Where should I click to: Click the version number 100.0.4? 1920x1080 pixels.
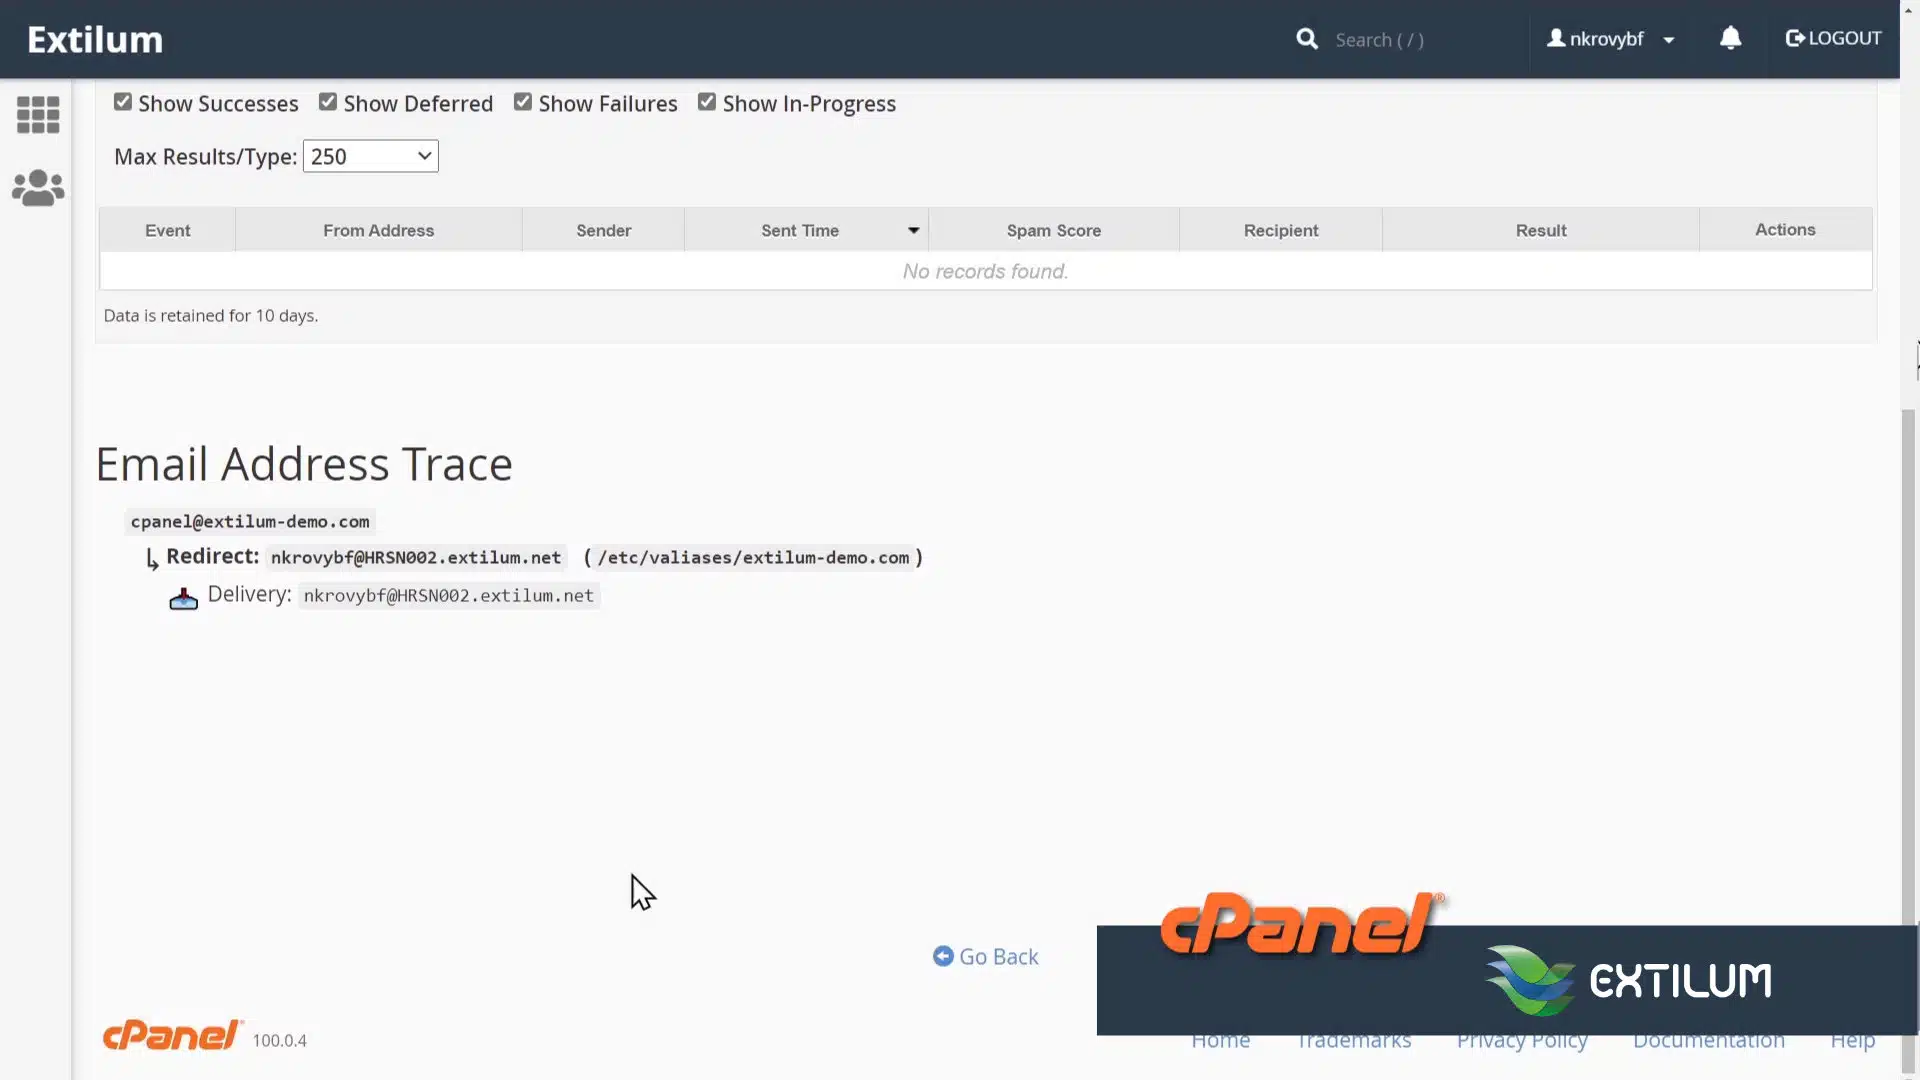point(280,1041)
